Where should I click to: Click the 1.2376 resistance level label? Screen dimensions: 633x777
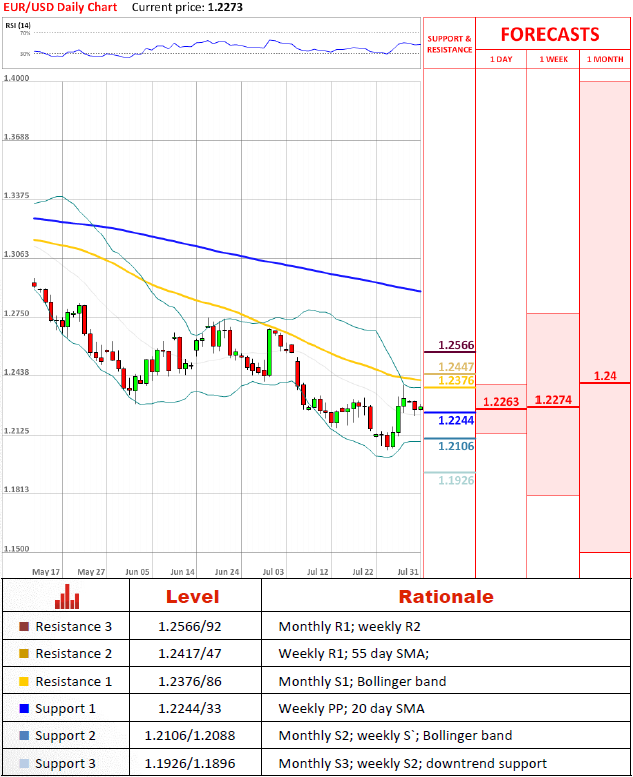[x=456, y=380]
